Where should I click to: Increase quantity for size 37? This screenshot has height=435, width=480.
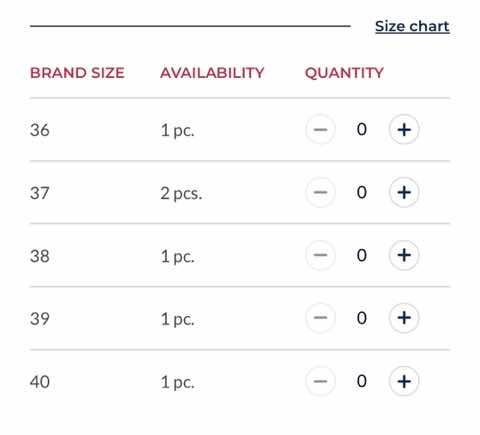404,192
